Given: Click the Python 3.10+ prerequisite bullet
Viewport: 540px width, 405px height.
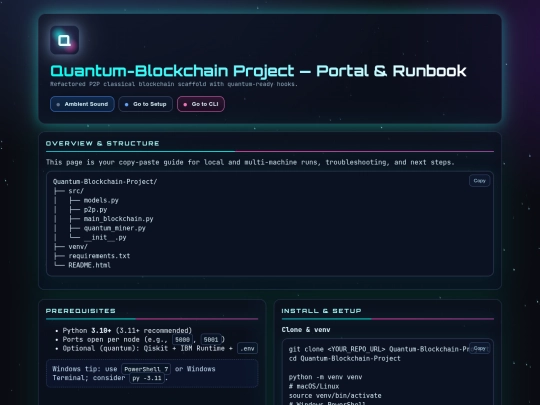Looking at the screenshot, I should 127,331.
